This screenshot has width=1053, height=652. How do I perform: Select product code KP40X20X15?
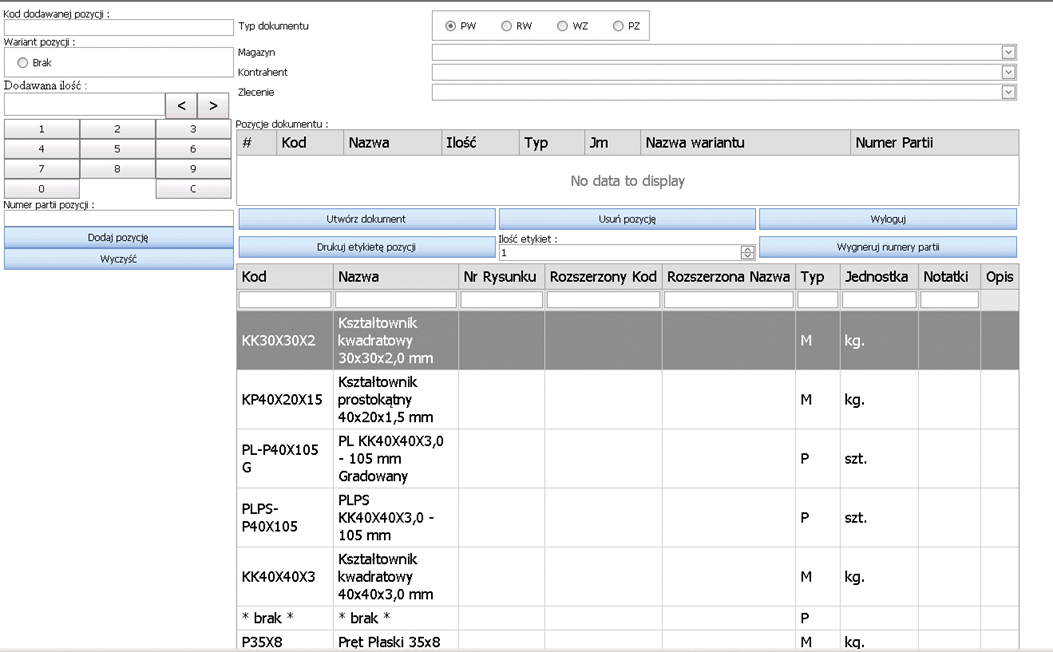pos(282,400)
